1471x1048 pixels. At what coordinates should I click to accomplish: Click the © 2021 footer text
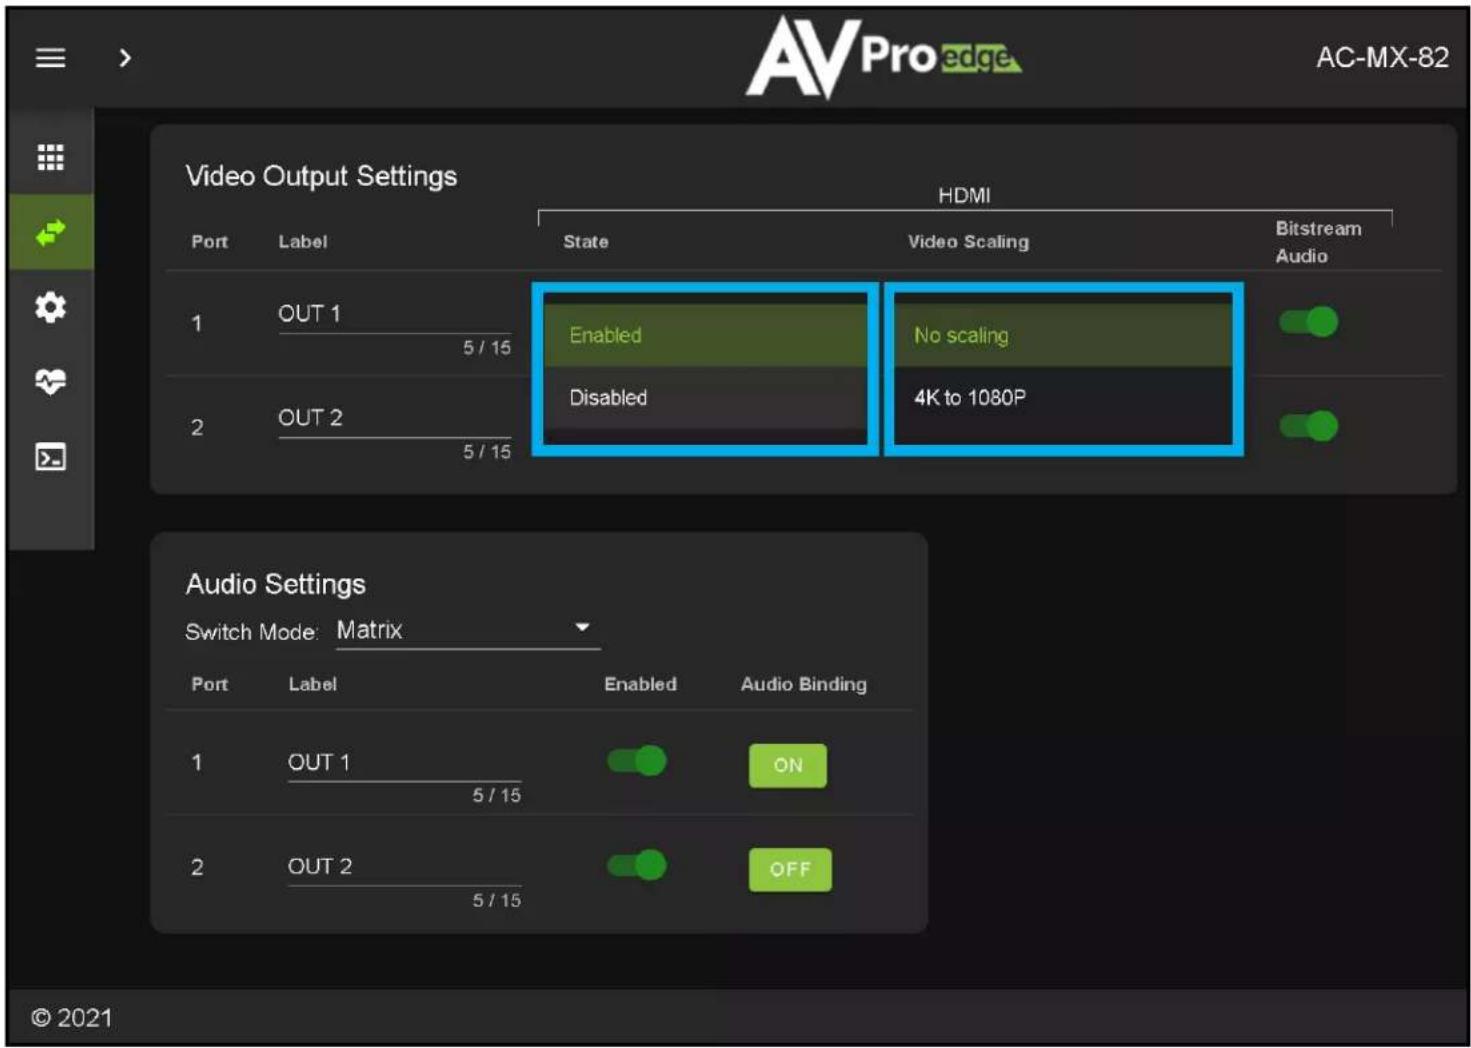point(71,1018)
